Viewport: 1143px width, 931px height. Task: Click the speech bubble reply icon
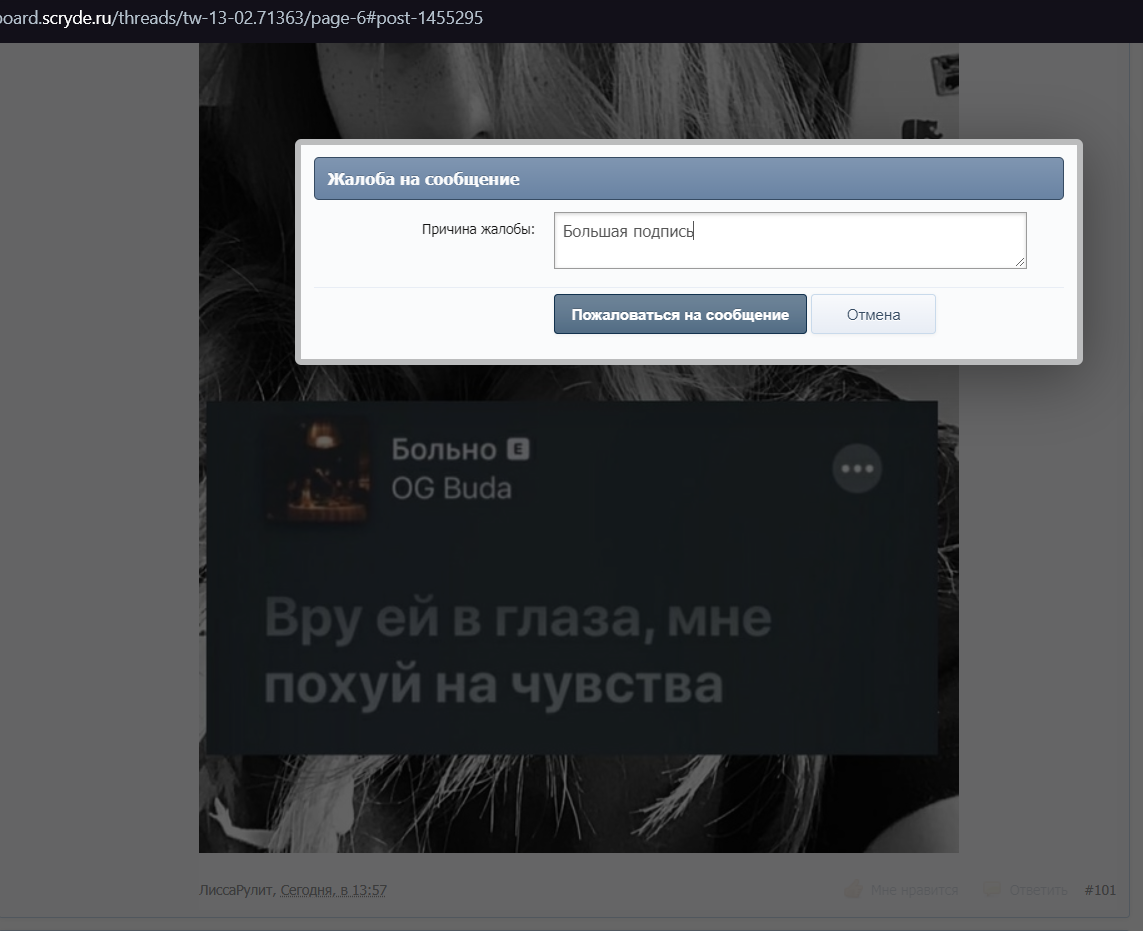(x=991, y=889)
